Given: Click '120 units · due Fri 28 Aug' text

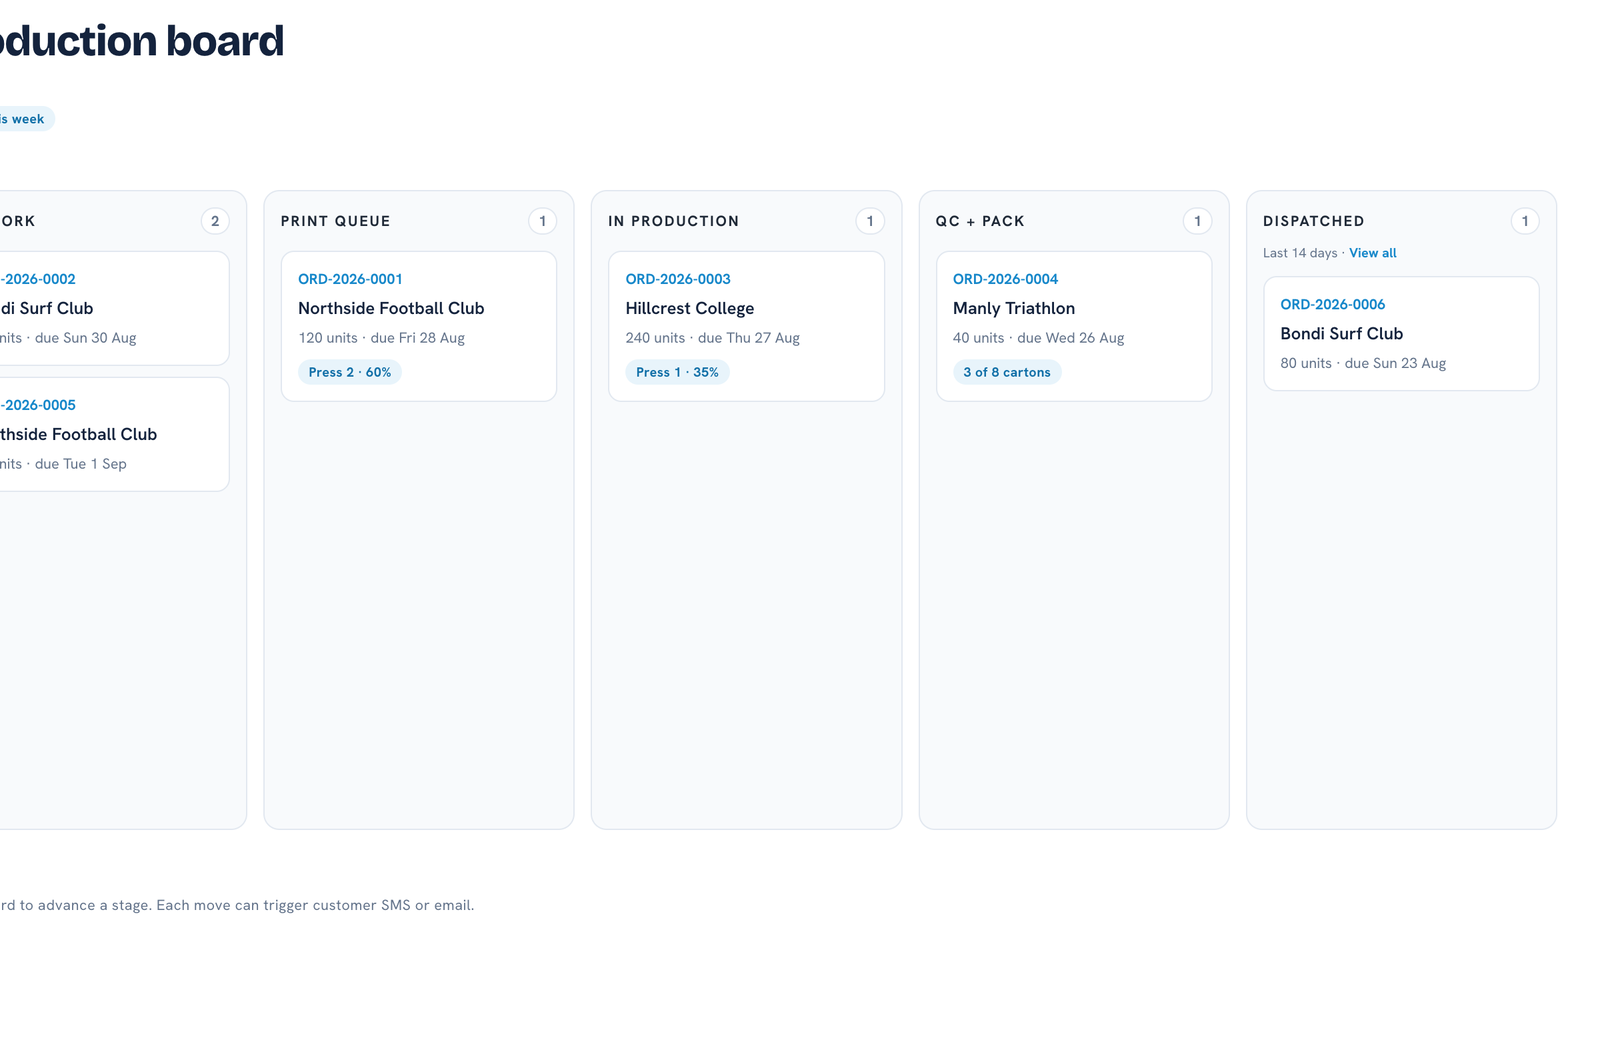Looking at the screenshot, I should (x=381, y=338).
